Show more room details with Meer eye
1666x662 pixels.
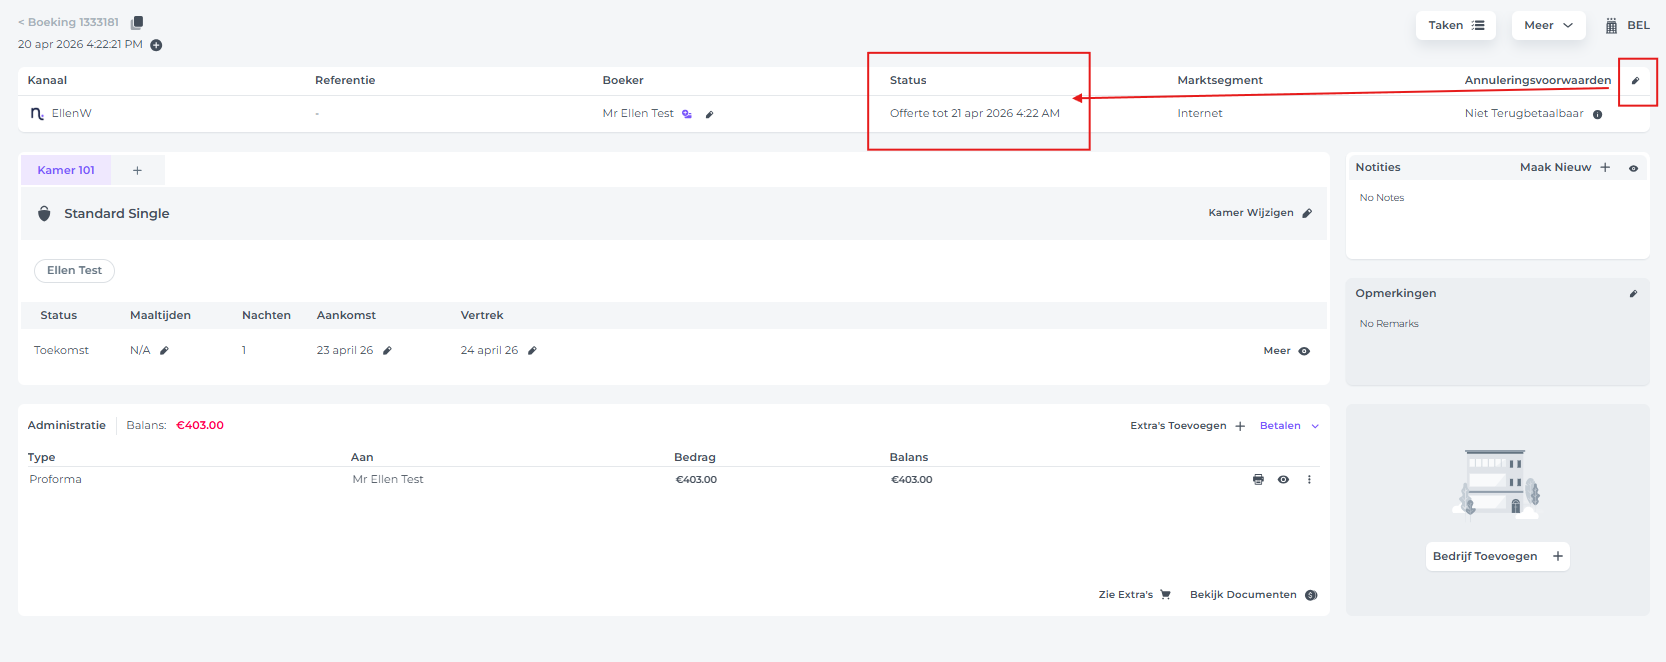pyautogui.click(x=1286, y=351)
